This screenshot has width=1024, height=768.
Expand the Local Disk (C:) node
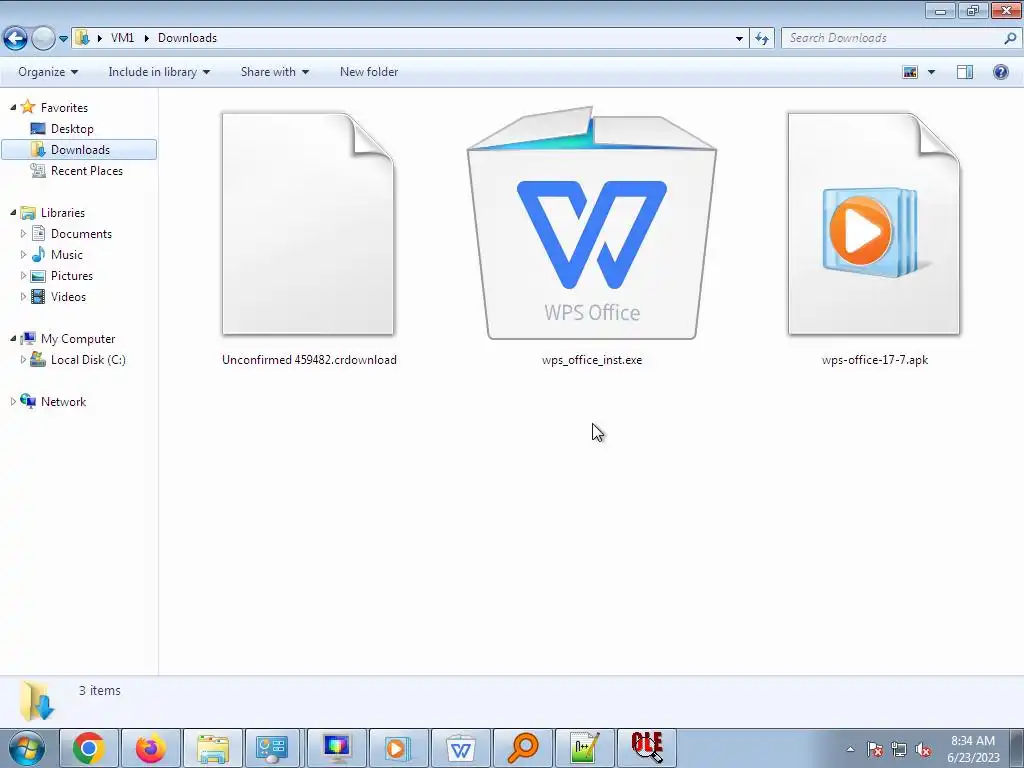(x=24, y=359)
